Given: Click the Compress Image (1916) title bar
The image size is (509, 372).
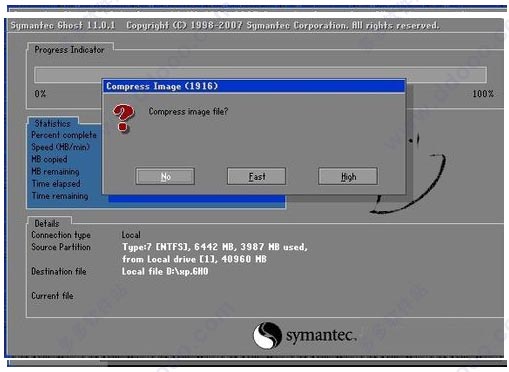Looking at the screenshot, I should [x=254, y=86].
